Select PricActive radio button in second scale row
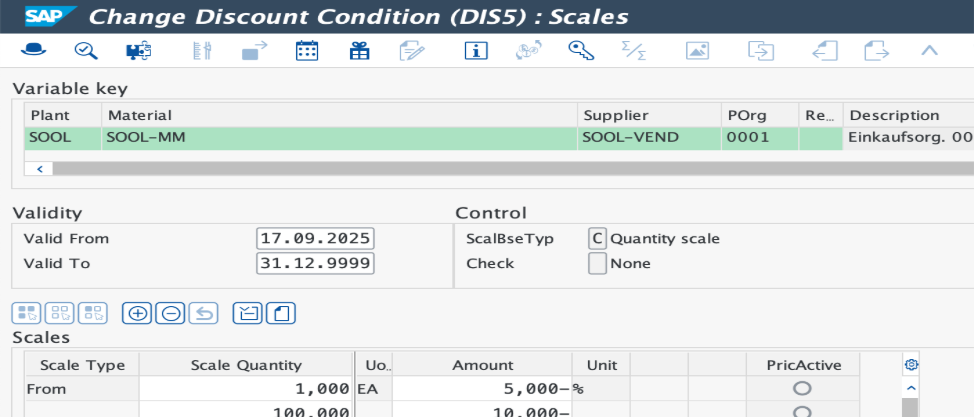The image size is (975, 417). pyautogui.click(x=801, y=411)
